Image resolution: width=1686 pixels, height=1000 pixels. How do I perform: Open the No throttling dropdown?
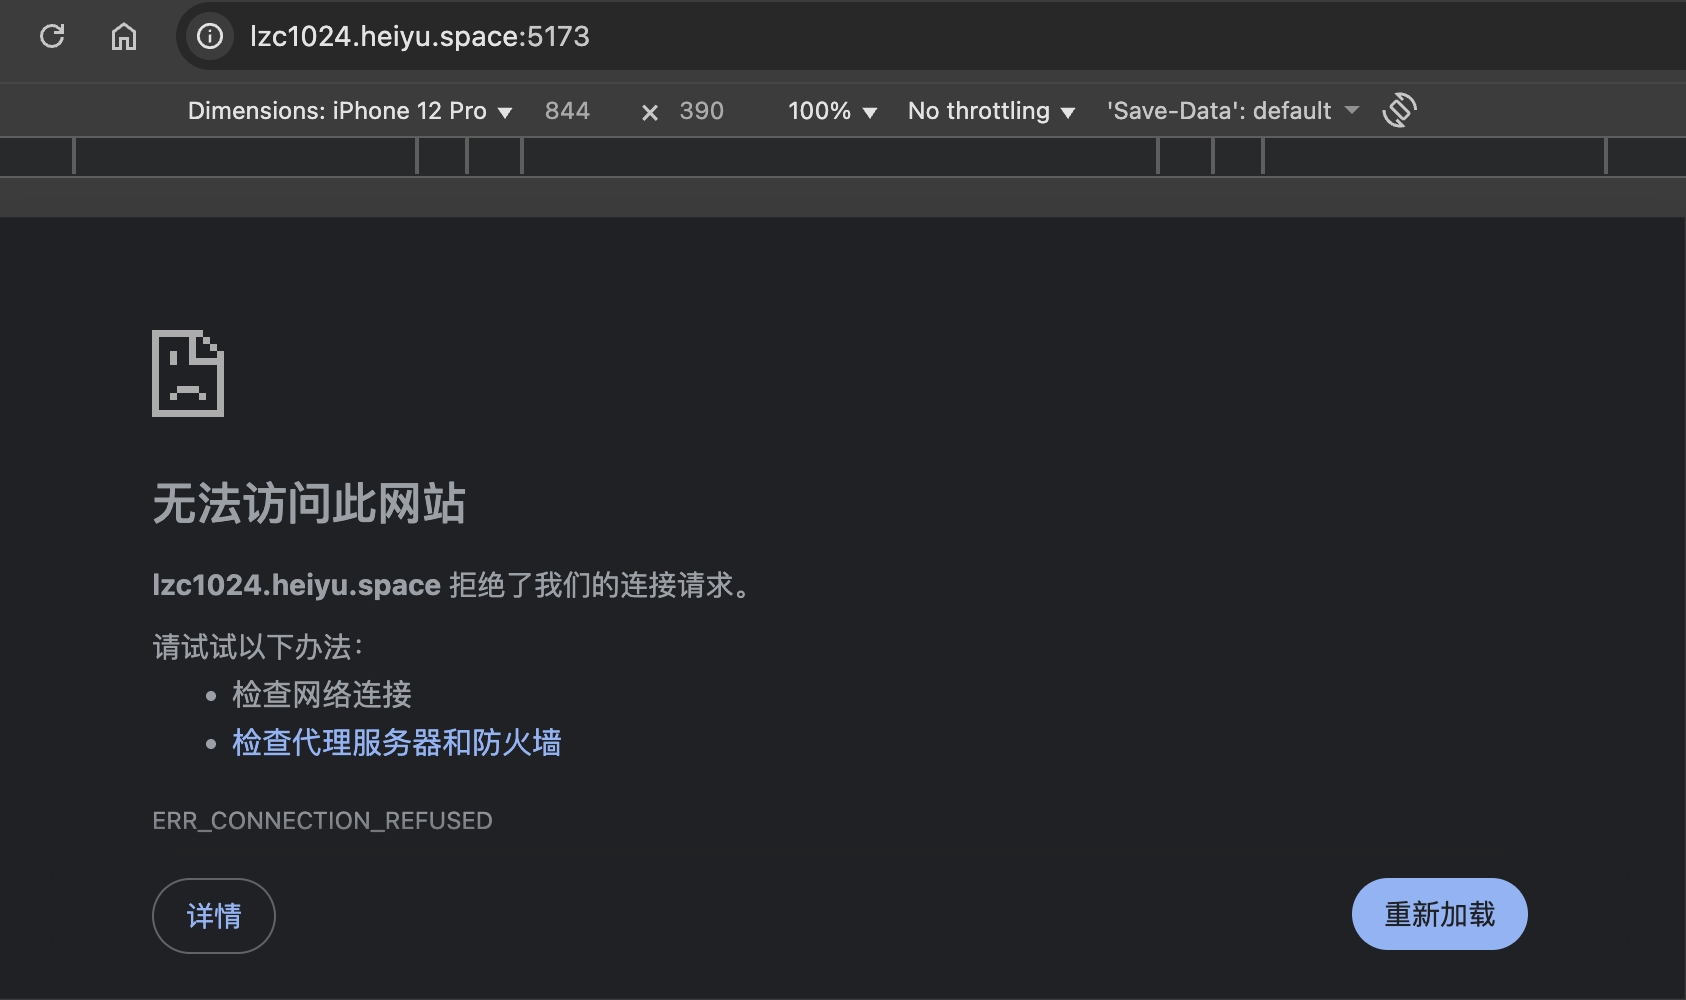click(x=991, y=111)
